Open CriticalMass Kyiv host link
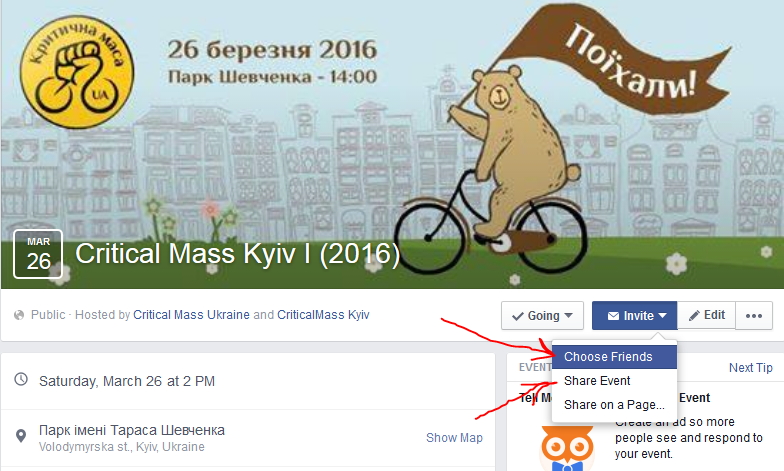Viewport: 784px width, 471px height. pos(323,315)
